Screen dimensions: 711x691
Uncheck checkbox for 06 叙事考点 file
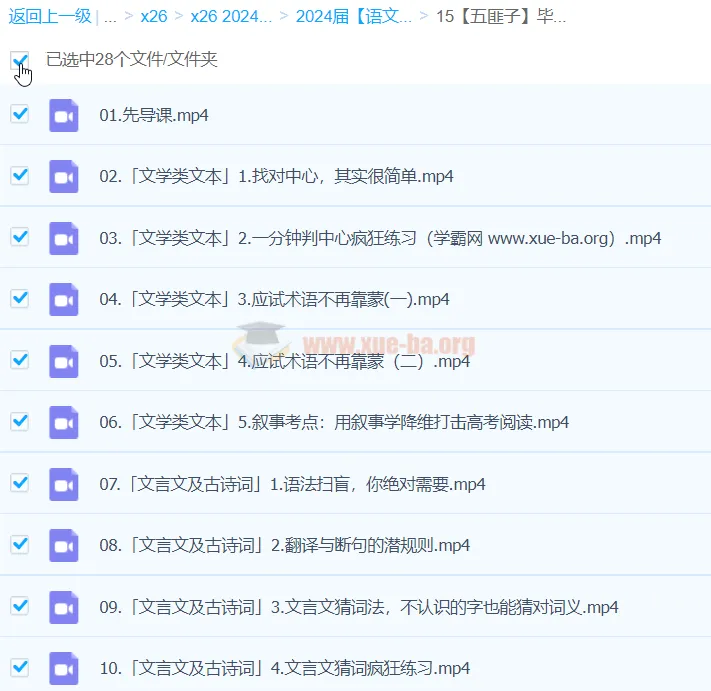coord(19,421)
